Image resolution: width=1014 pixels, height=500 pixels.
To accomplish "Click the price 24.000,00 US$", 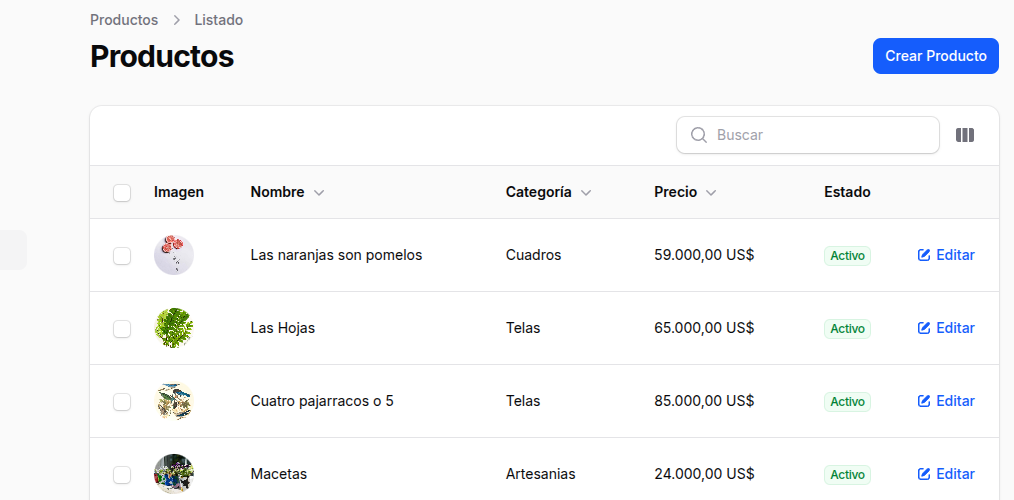I will pyautogui.click(x=704, y=474).
